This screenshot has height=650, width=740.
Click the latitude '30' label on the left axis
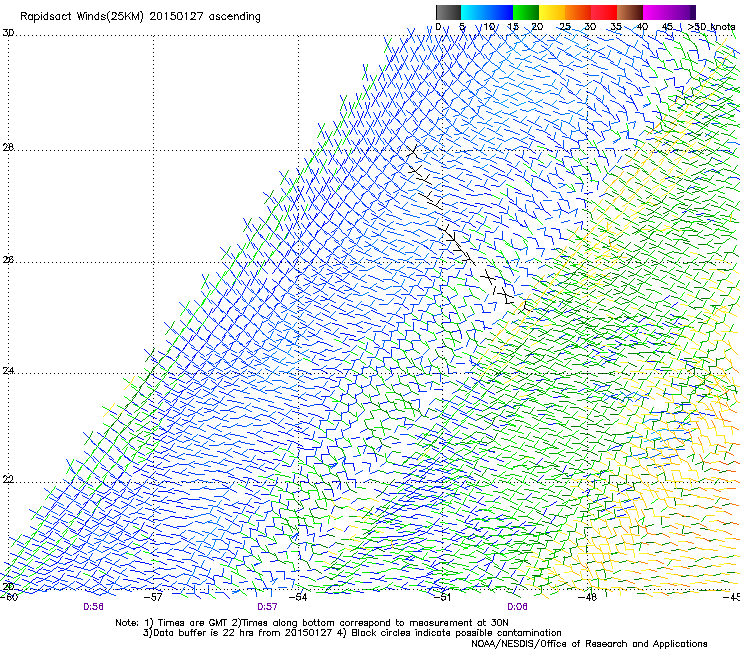[8, 33]
